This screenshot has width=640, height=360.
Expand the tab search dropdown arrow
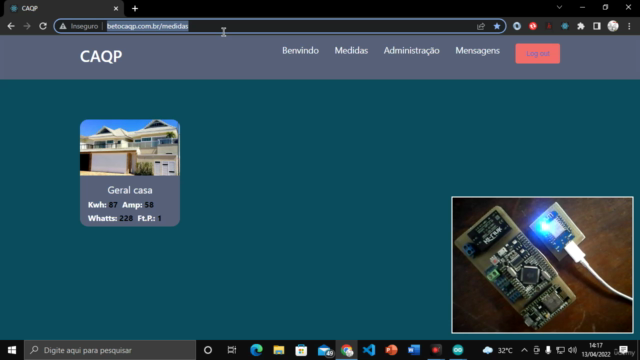[x=560, y=7]
